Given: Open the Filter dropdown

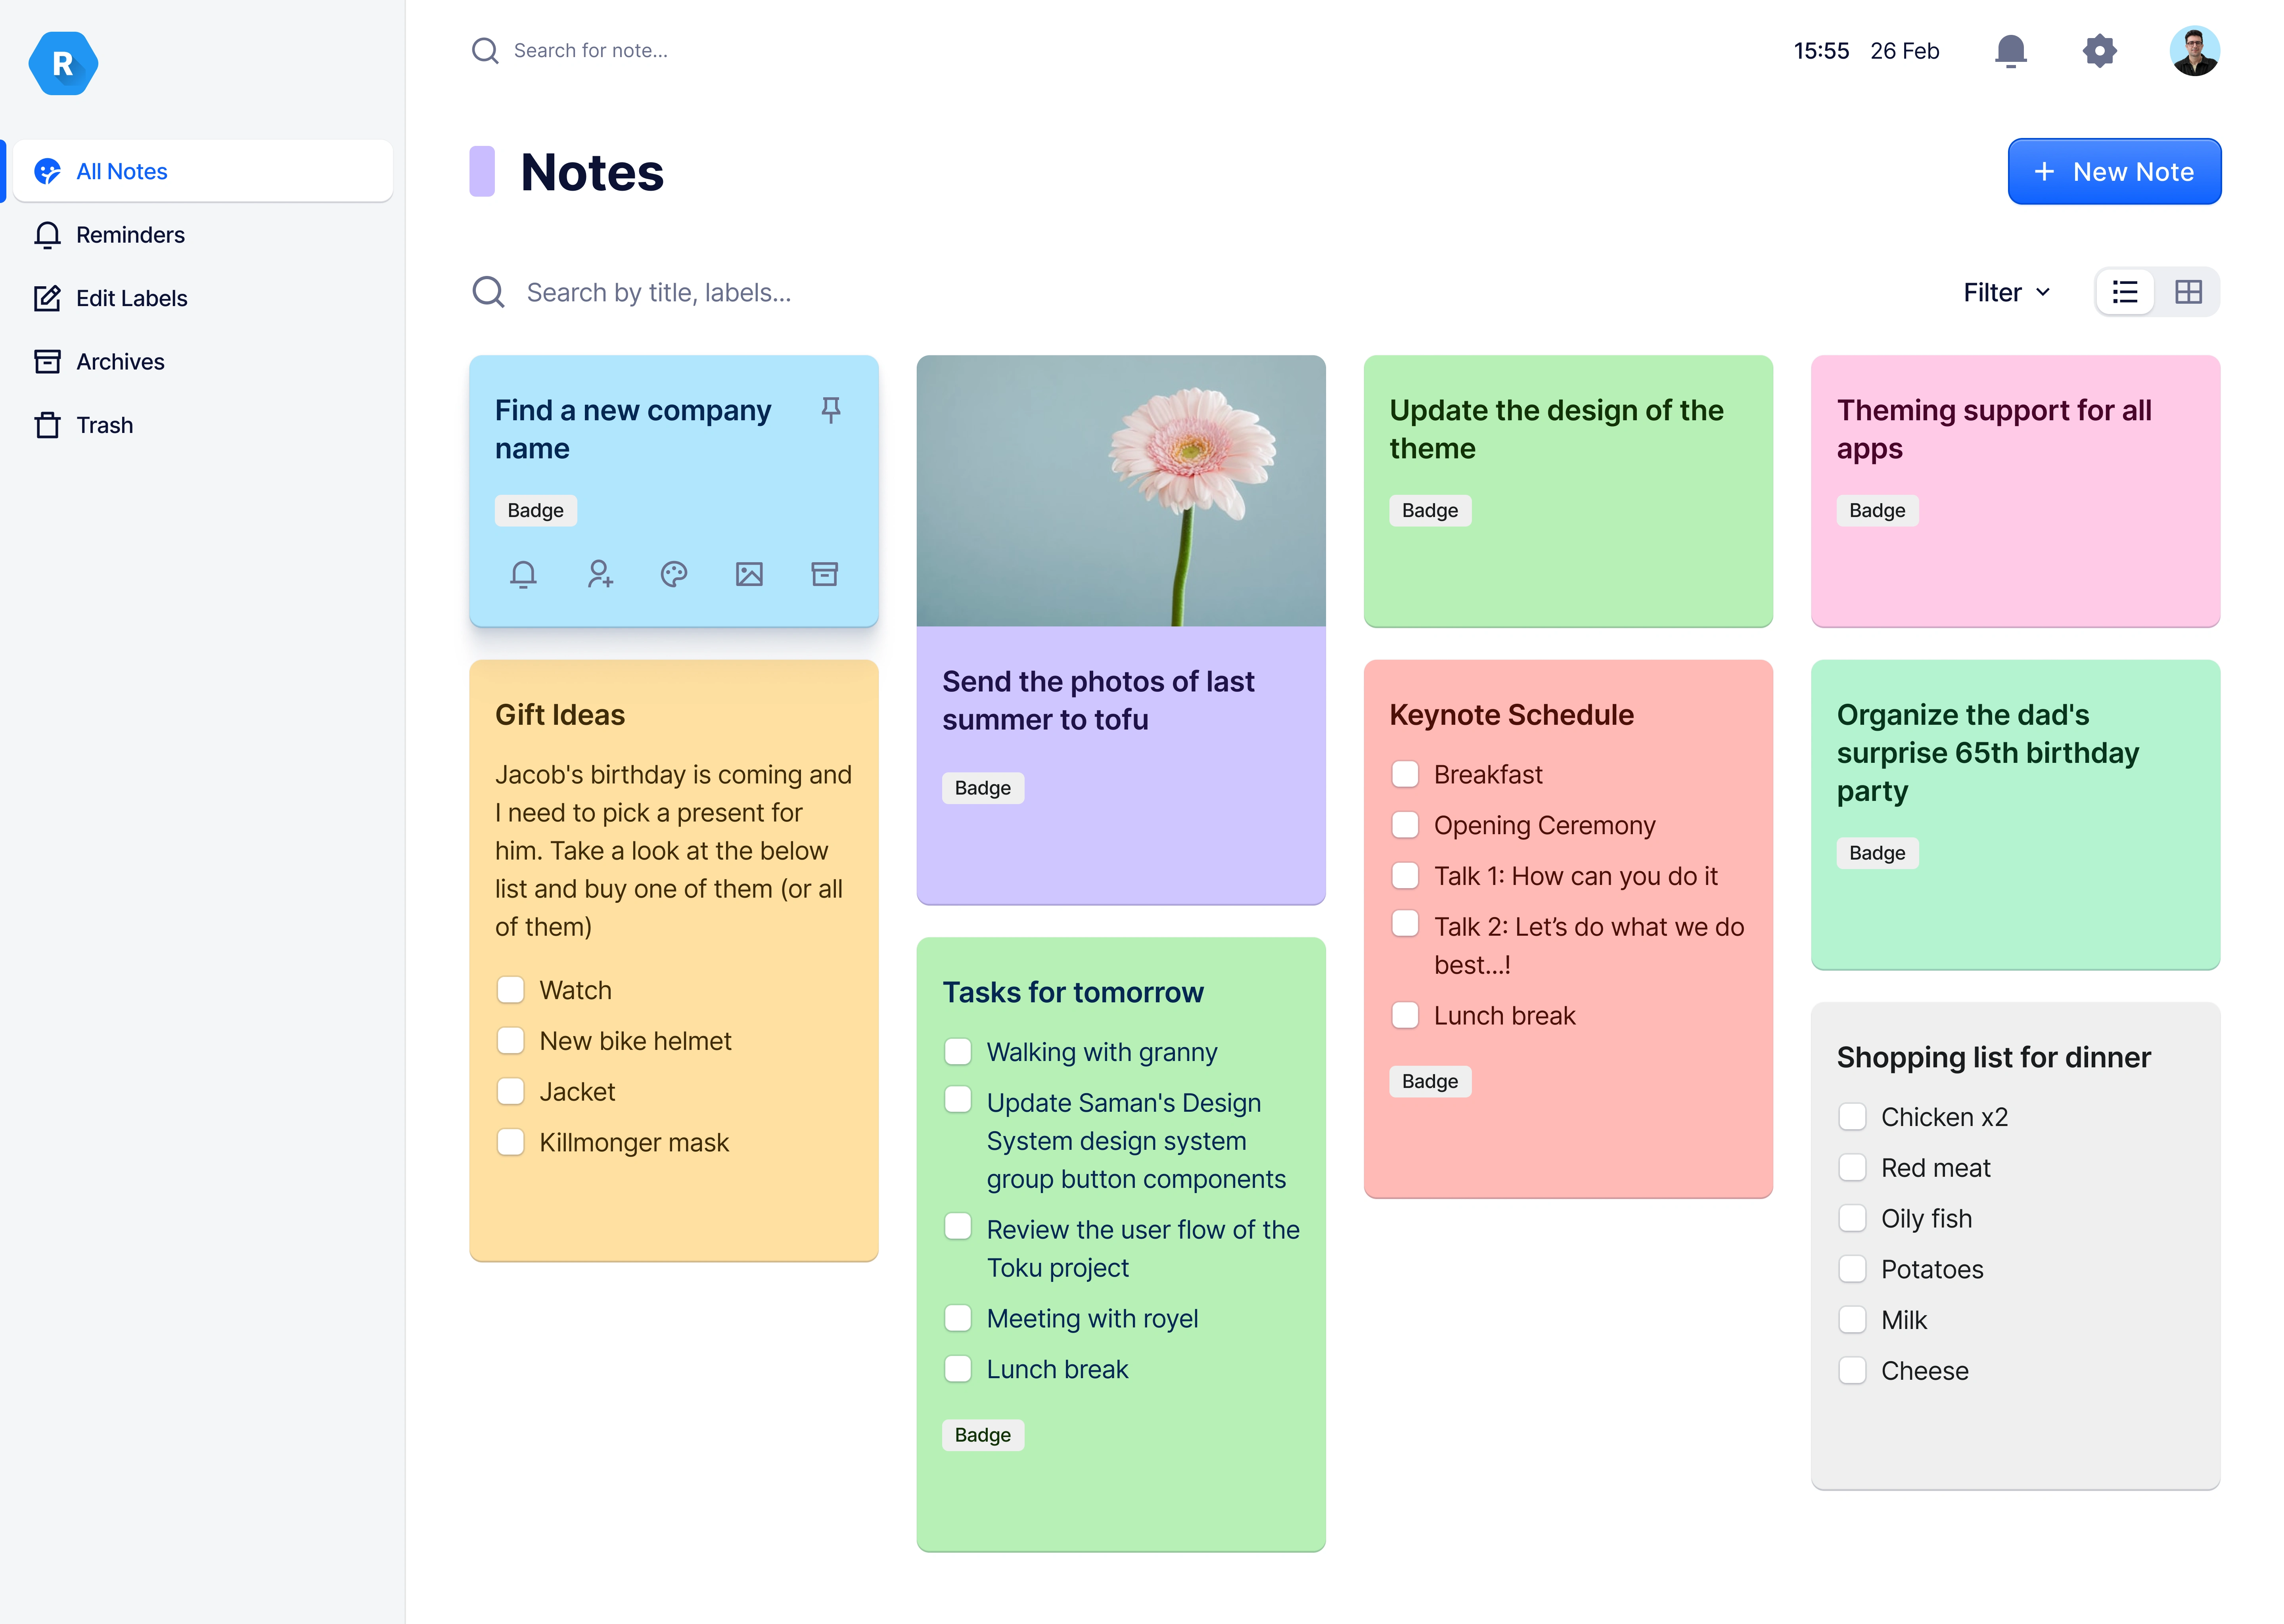Looking at the screenshot, I should click(x=2006, y=292).
